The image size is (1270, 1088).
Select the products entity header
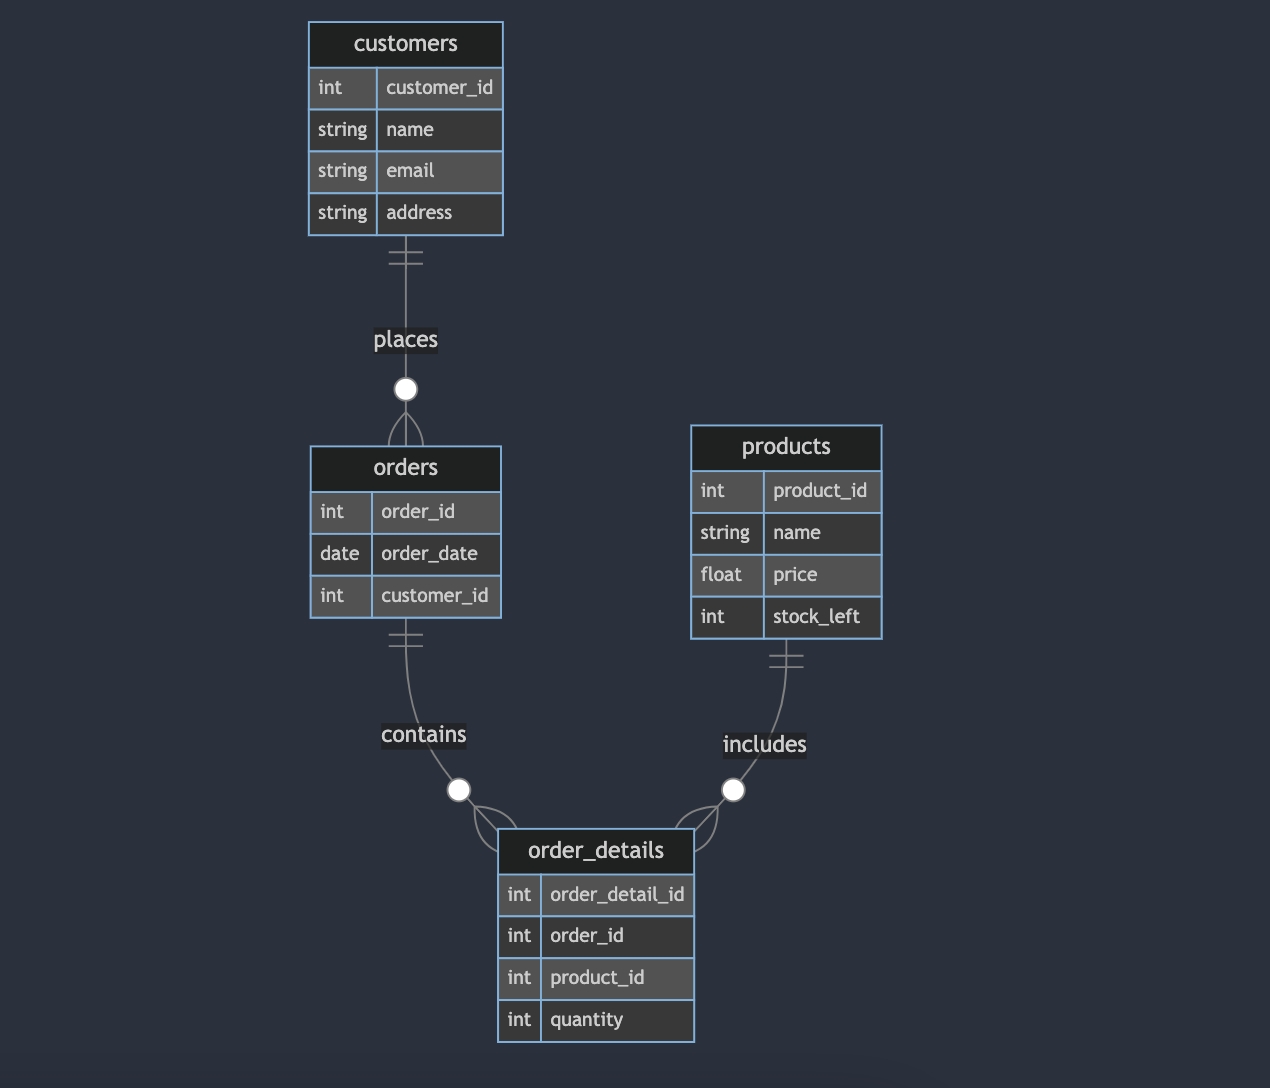click(x=786, y=447)
